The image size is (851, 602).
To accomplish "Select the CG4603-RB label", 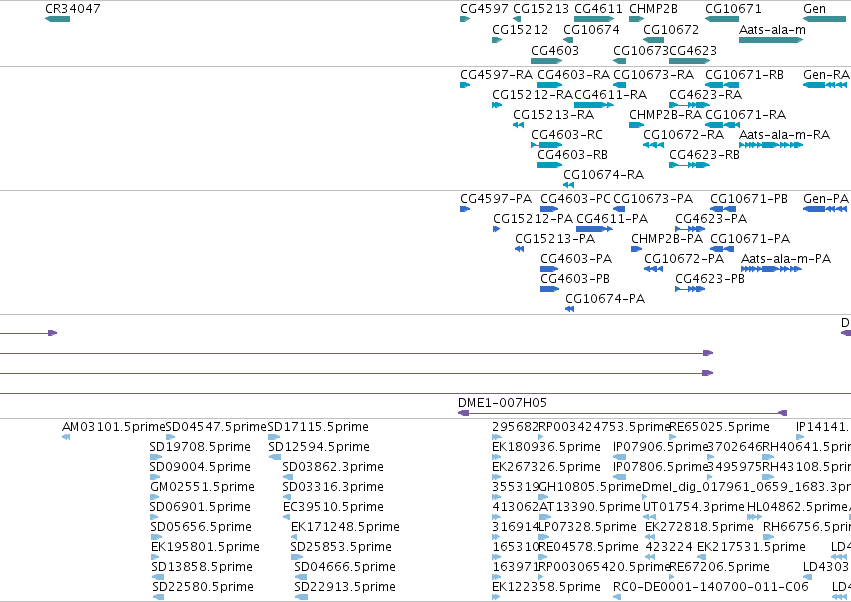I will [x=572, y=155].
